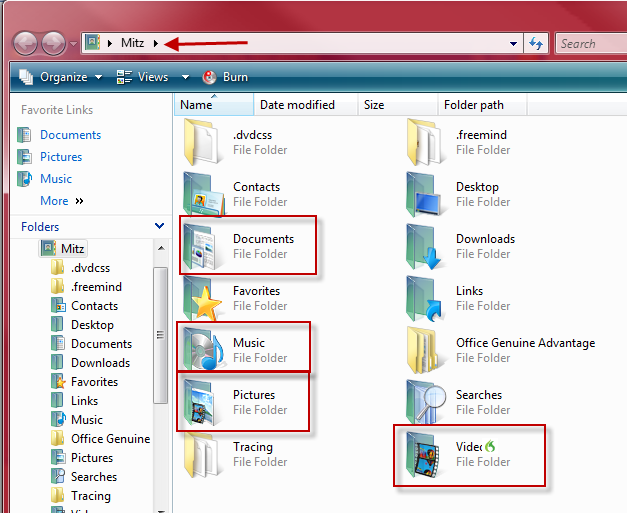Click the Burn disc icon in toolbar

209,77
